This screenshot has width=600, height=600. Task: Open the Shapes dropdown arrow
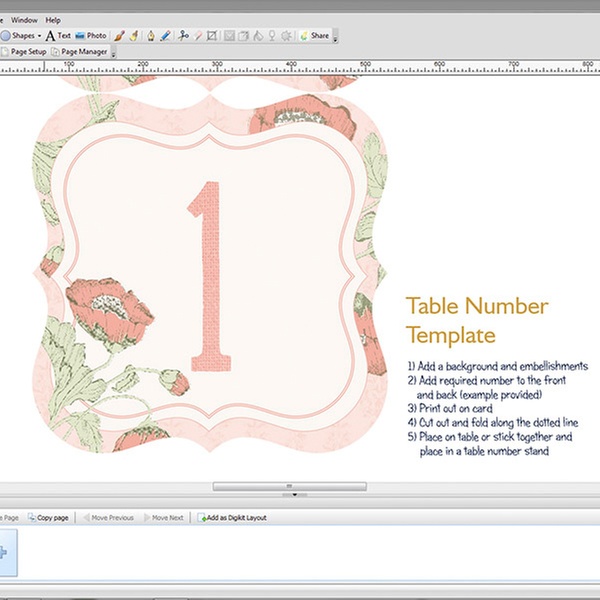point(39,36)
